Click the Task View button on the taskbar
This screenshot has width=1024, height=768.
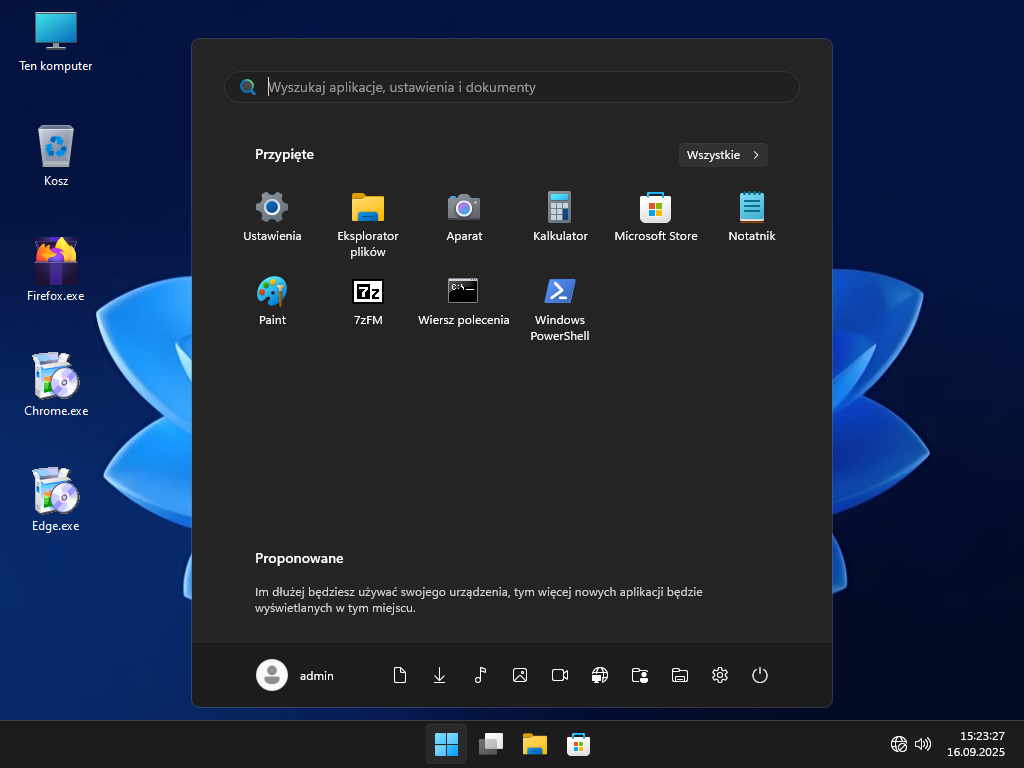pos(490,744)
